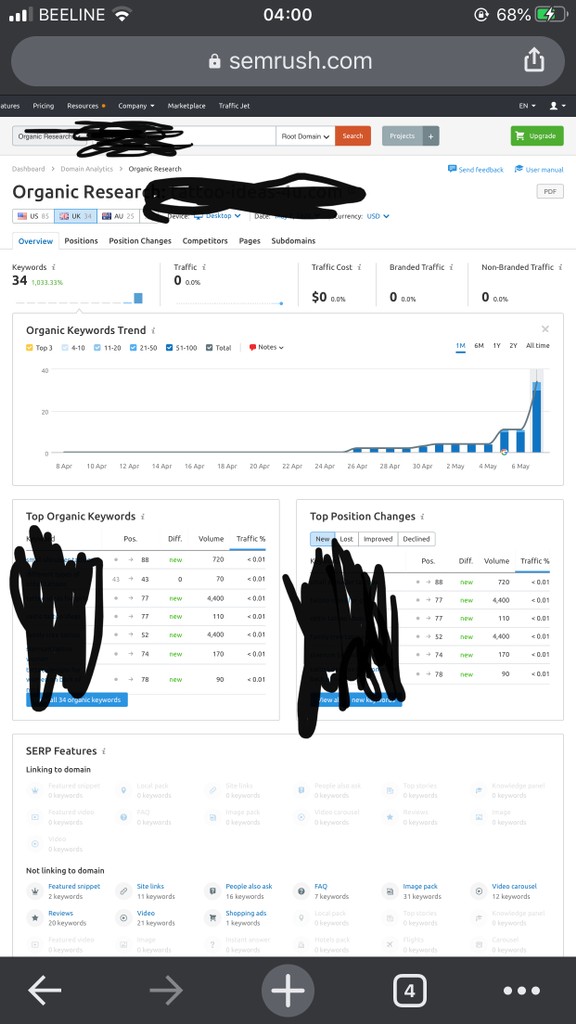Select the US 85 database
Viewport: 576px width, 1024px height.
point(33,216)
